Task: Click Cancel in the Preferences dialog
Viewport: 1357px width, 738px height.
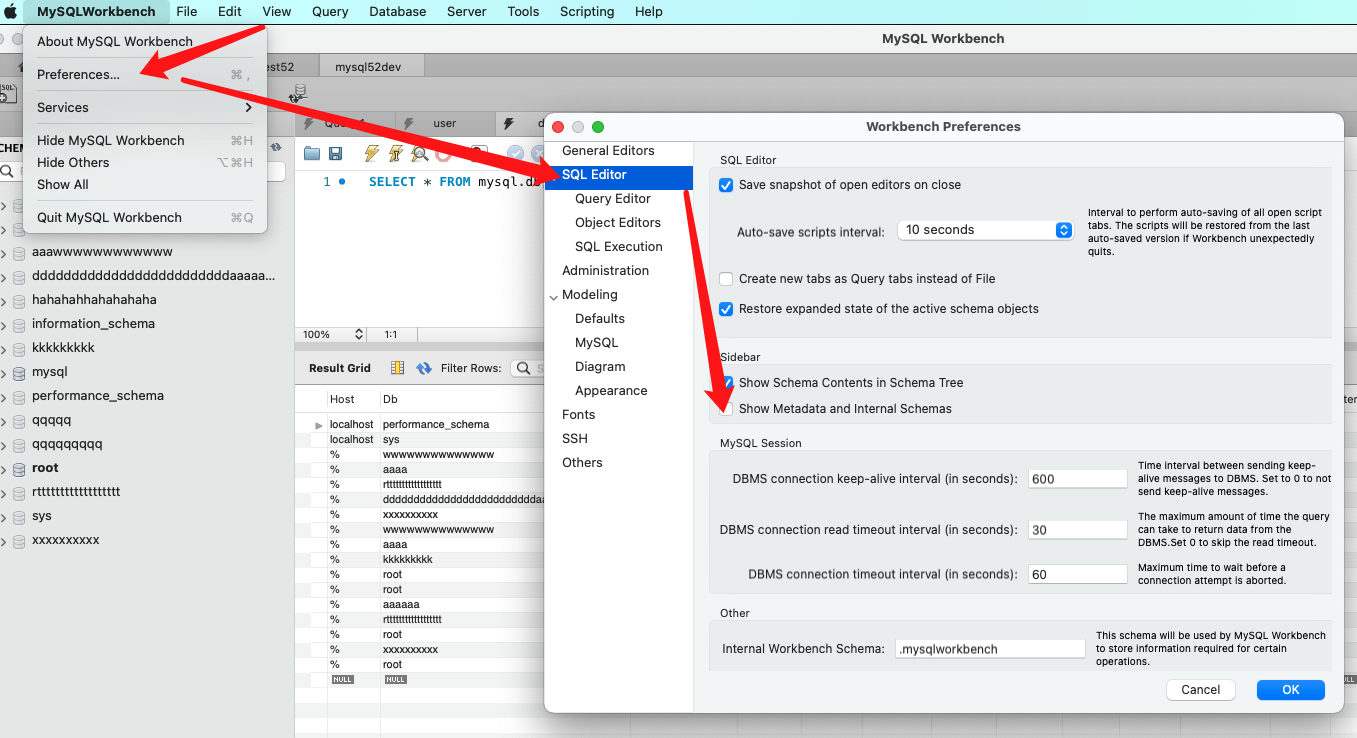Action: tap(1200, 689)
